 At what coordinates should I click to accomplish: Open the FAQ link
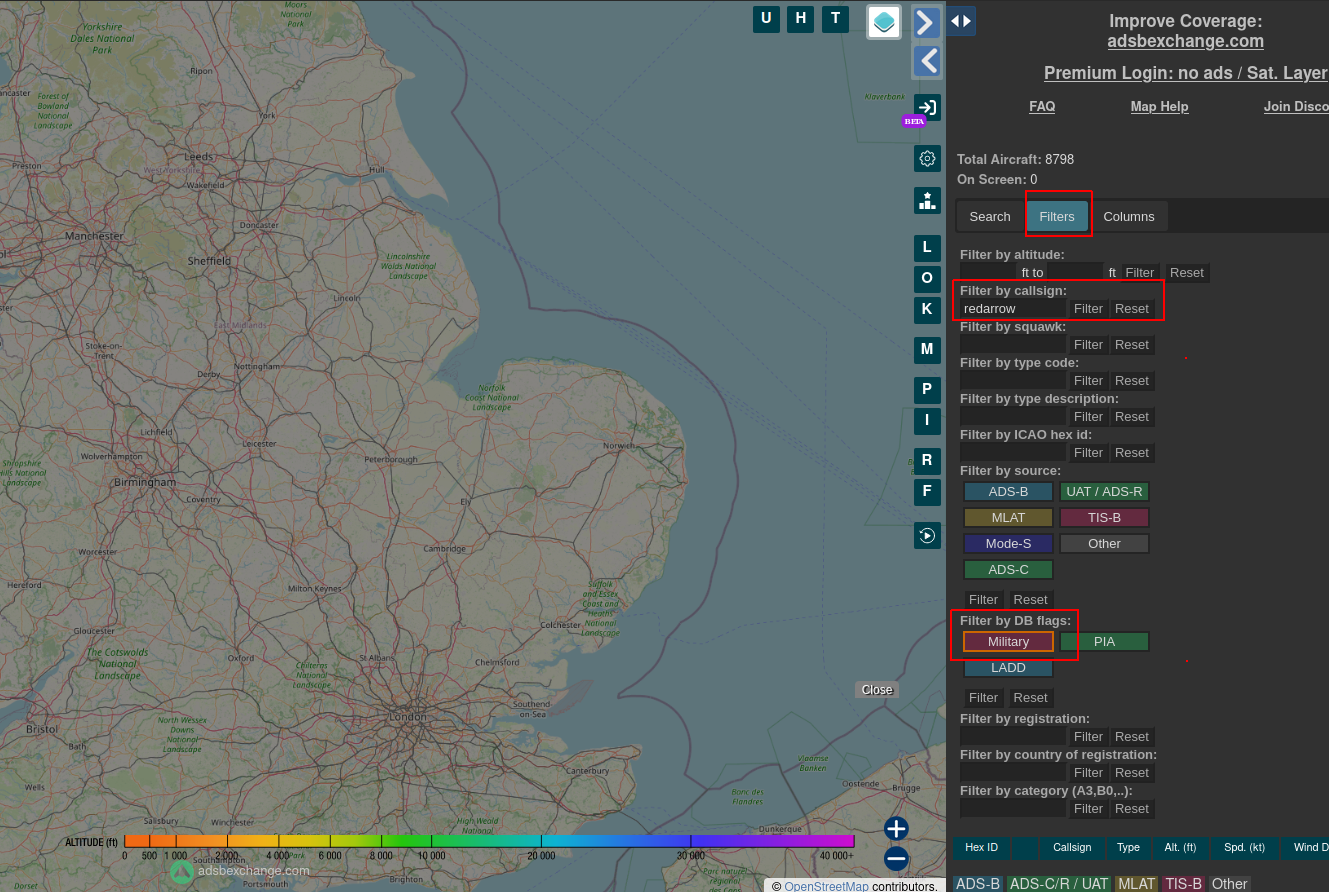click(1042, 106)
